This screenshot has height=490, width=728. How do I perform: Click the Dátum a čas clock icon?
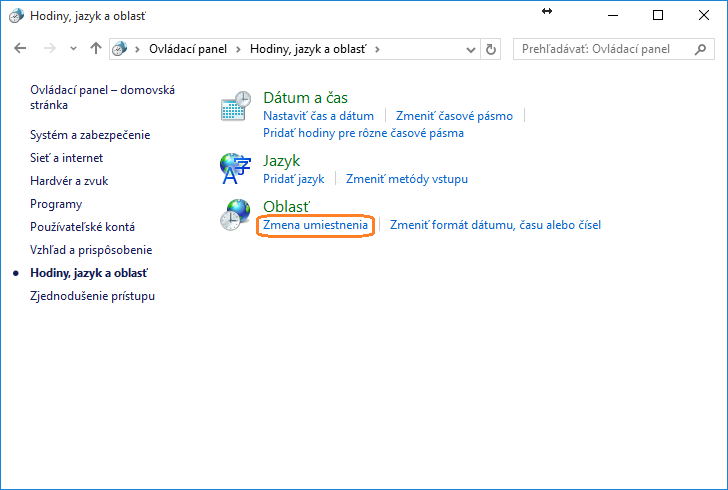pos(236,107)
